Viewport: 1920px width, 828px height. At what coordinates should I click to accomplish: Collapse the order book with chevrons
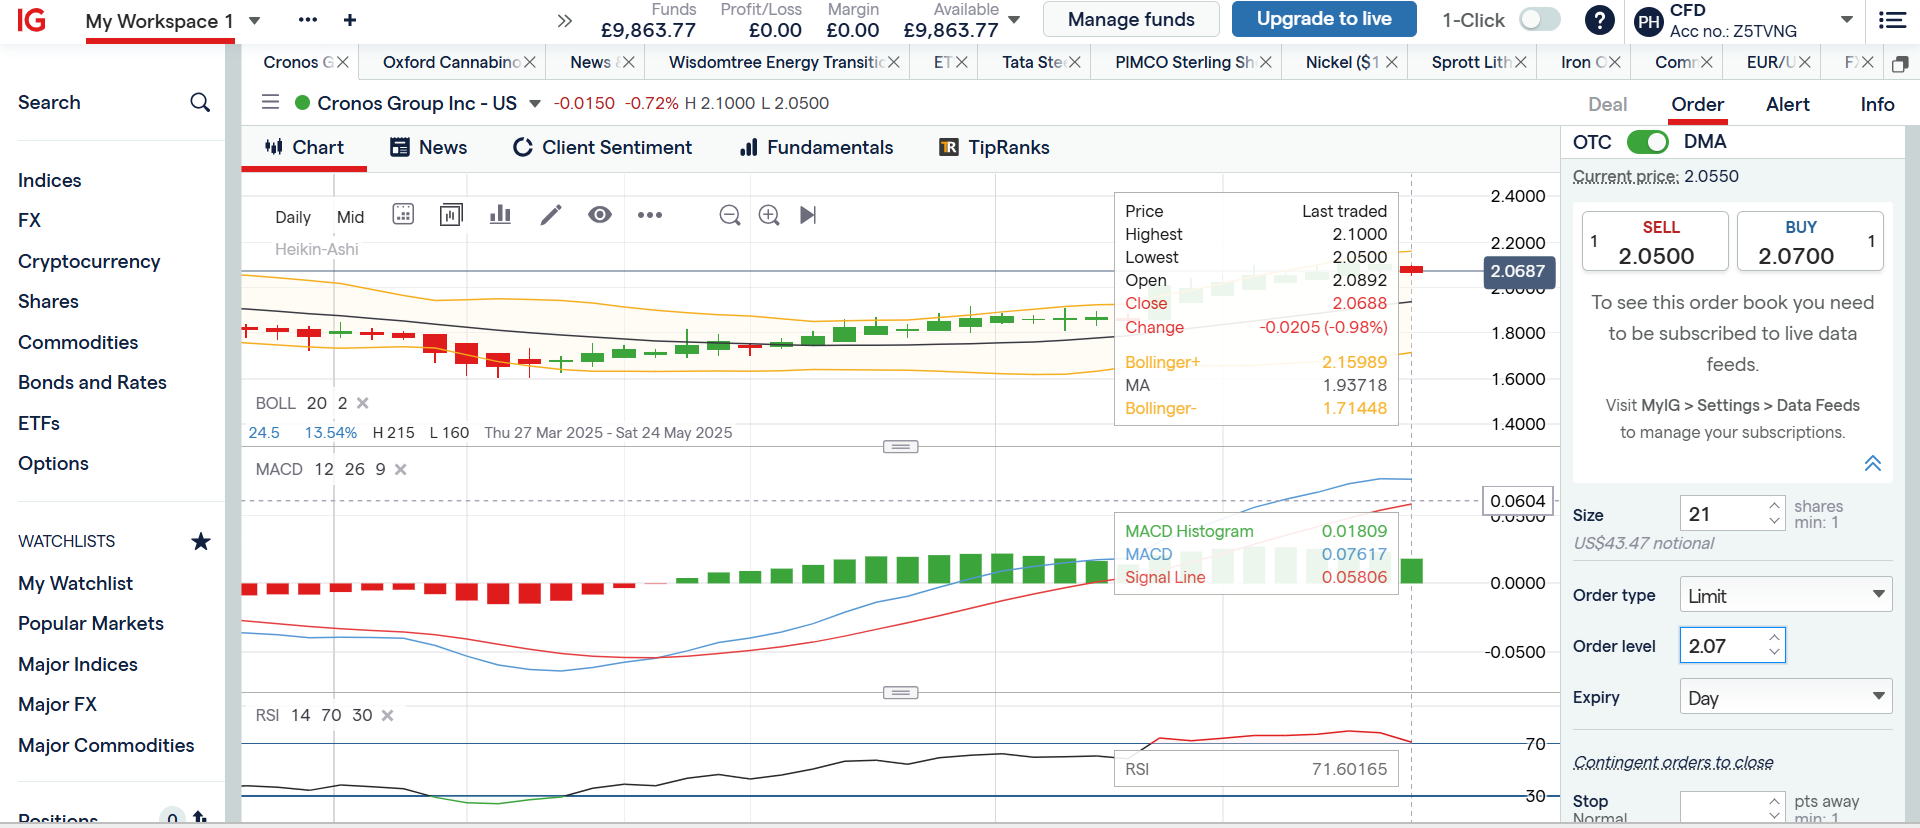click(x=1873, y=463)
